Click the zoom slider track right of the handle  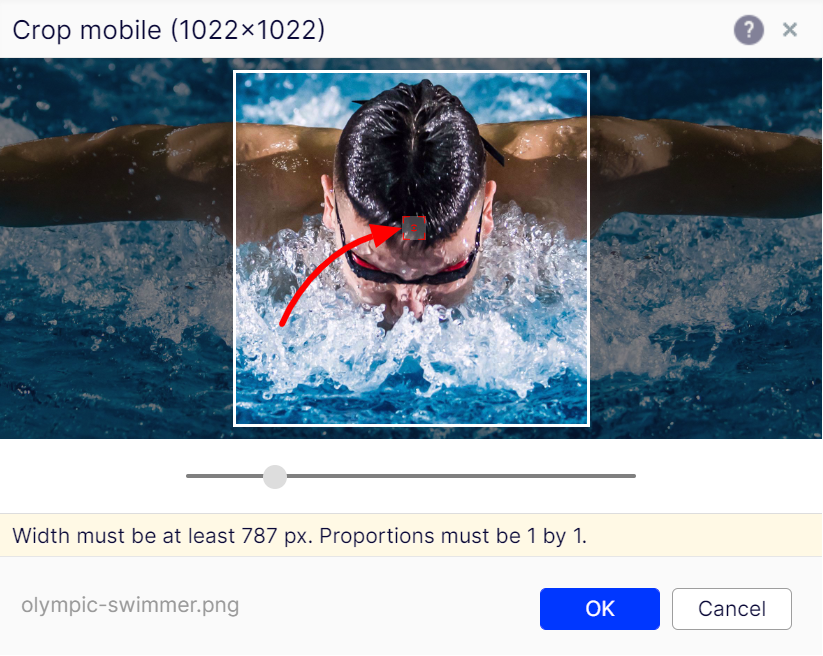click(x=461, y=476)
